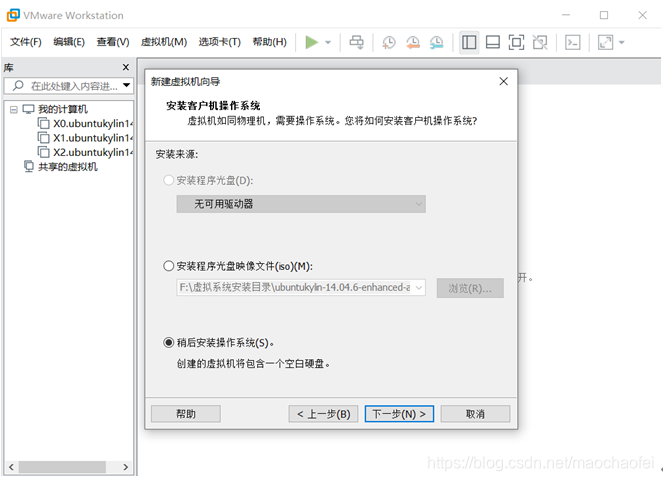Open the 选项卡(T) menu
Screen dimensions: 663x481
tap(219, 42)
